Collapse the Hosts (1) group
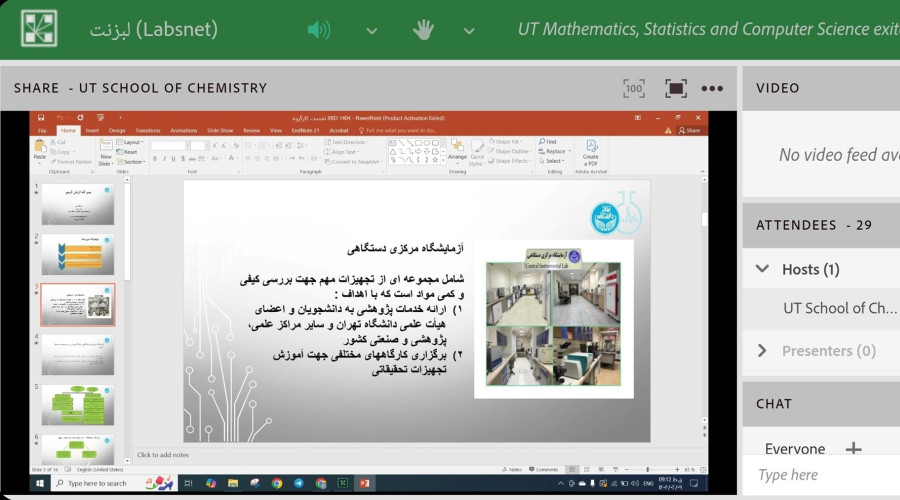This screenshot has height=500, width=900. click(x=763, y=269)
